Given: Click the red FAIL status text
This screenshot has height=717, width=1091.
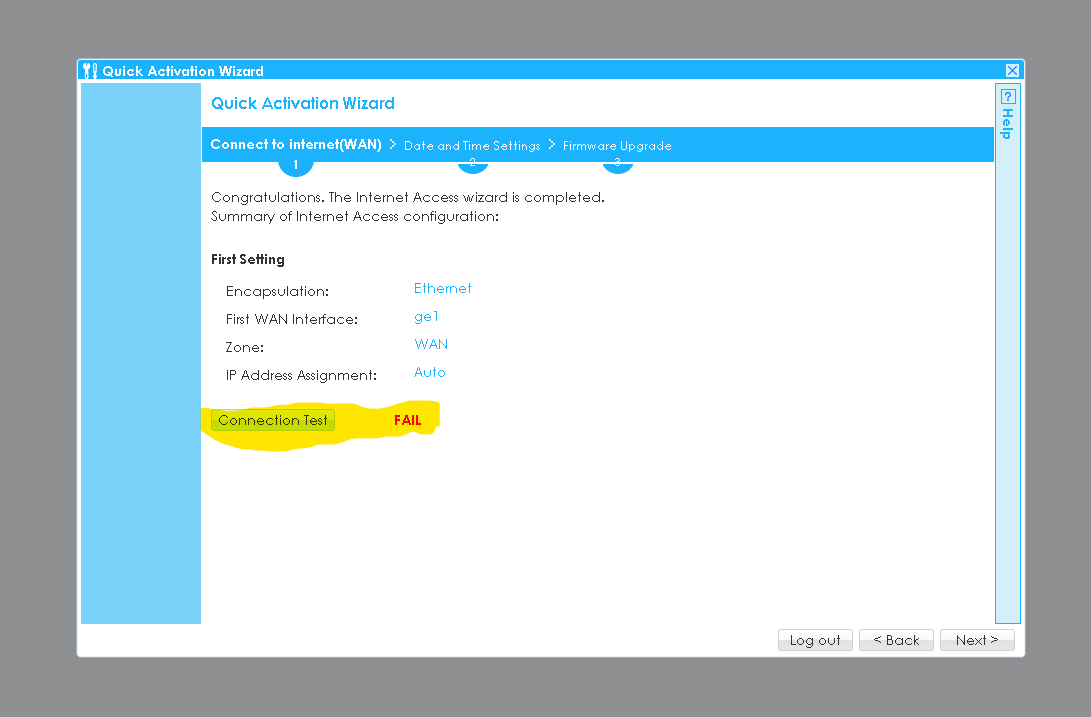Looking at the screenshot, I should (407, 421).
